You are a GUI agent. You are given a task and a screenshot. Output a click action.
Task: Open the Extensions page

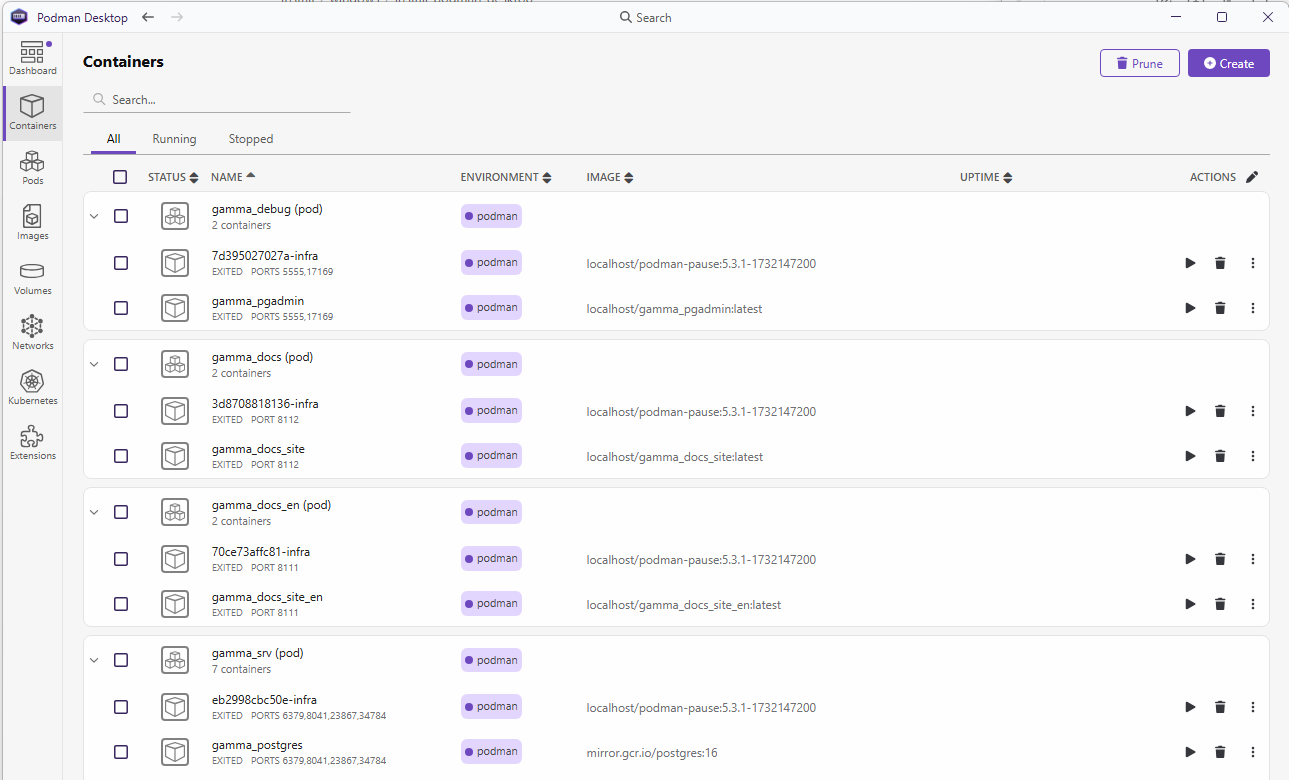tap(32, 443)
